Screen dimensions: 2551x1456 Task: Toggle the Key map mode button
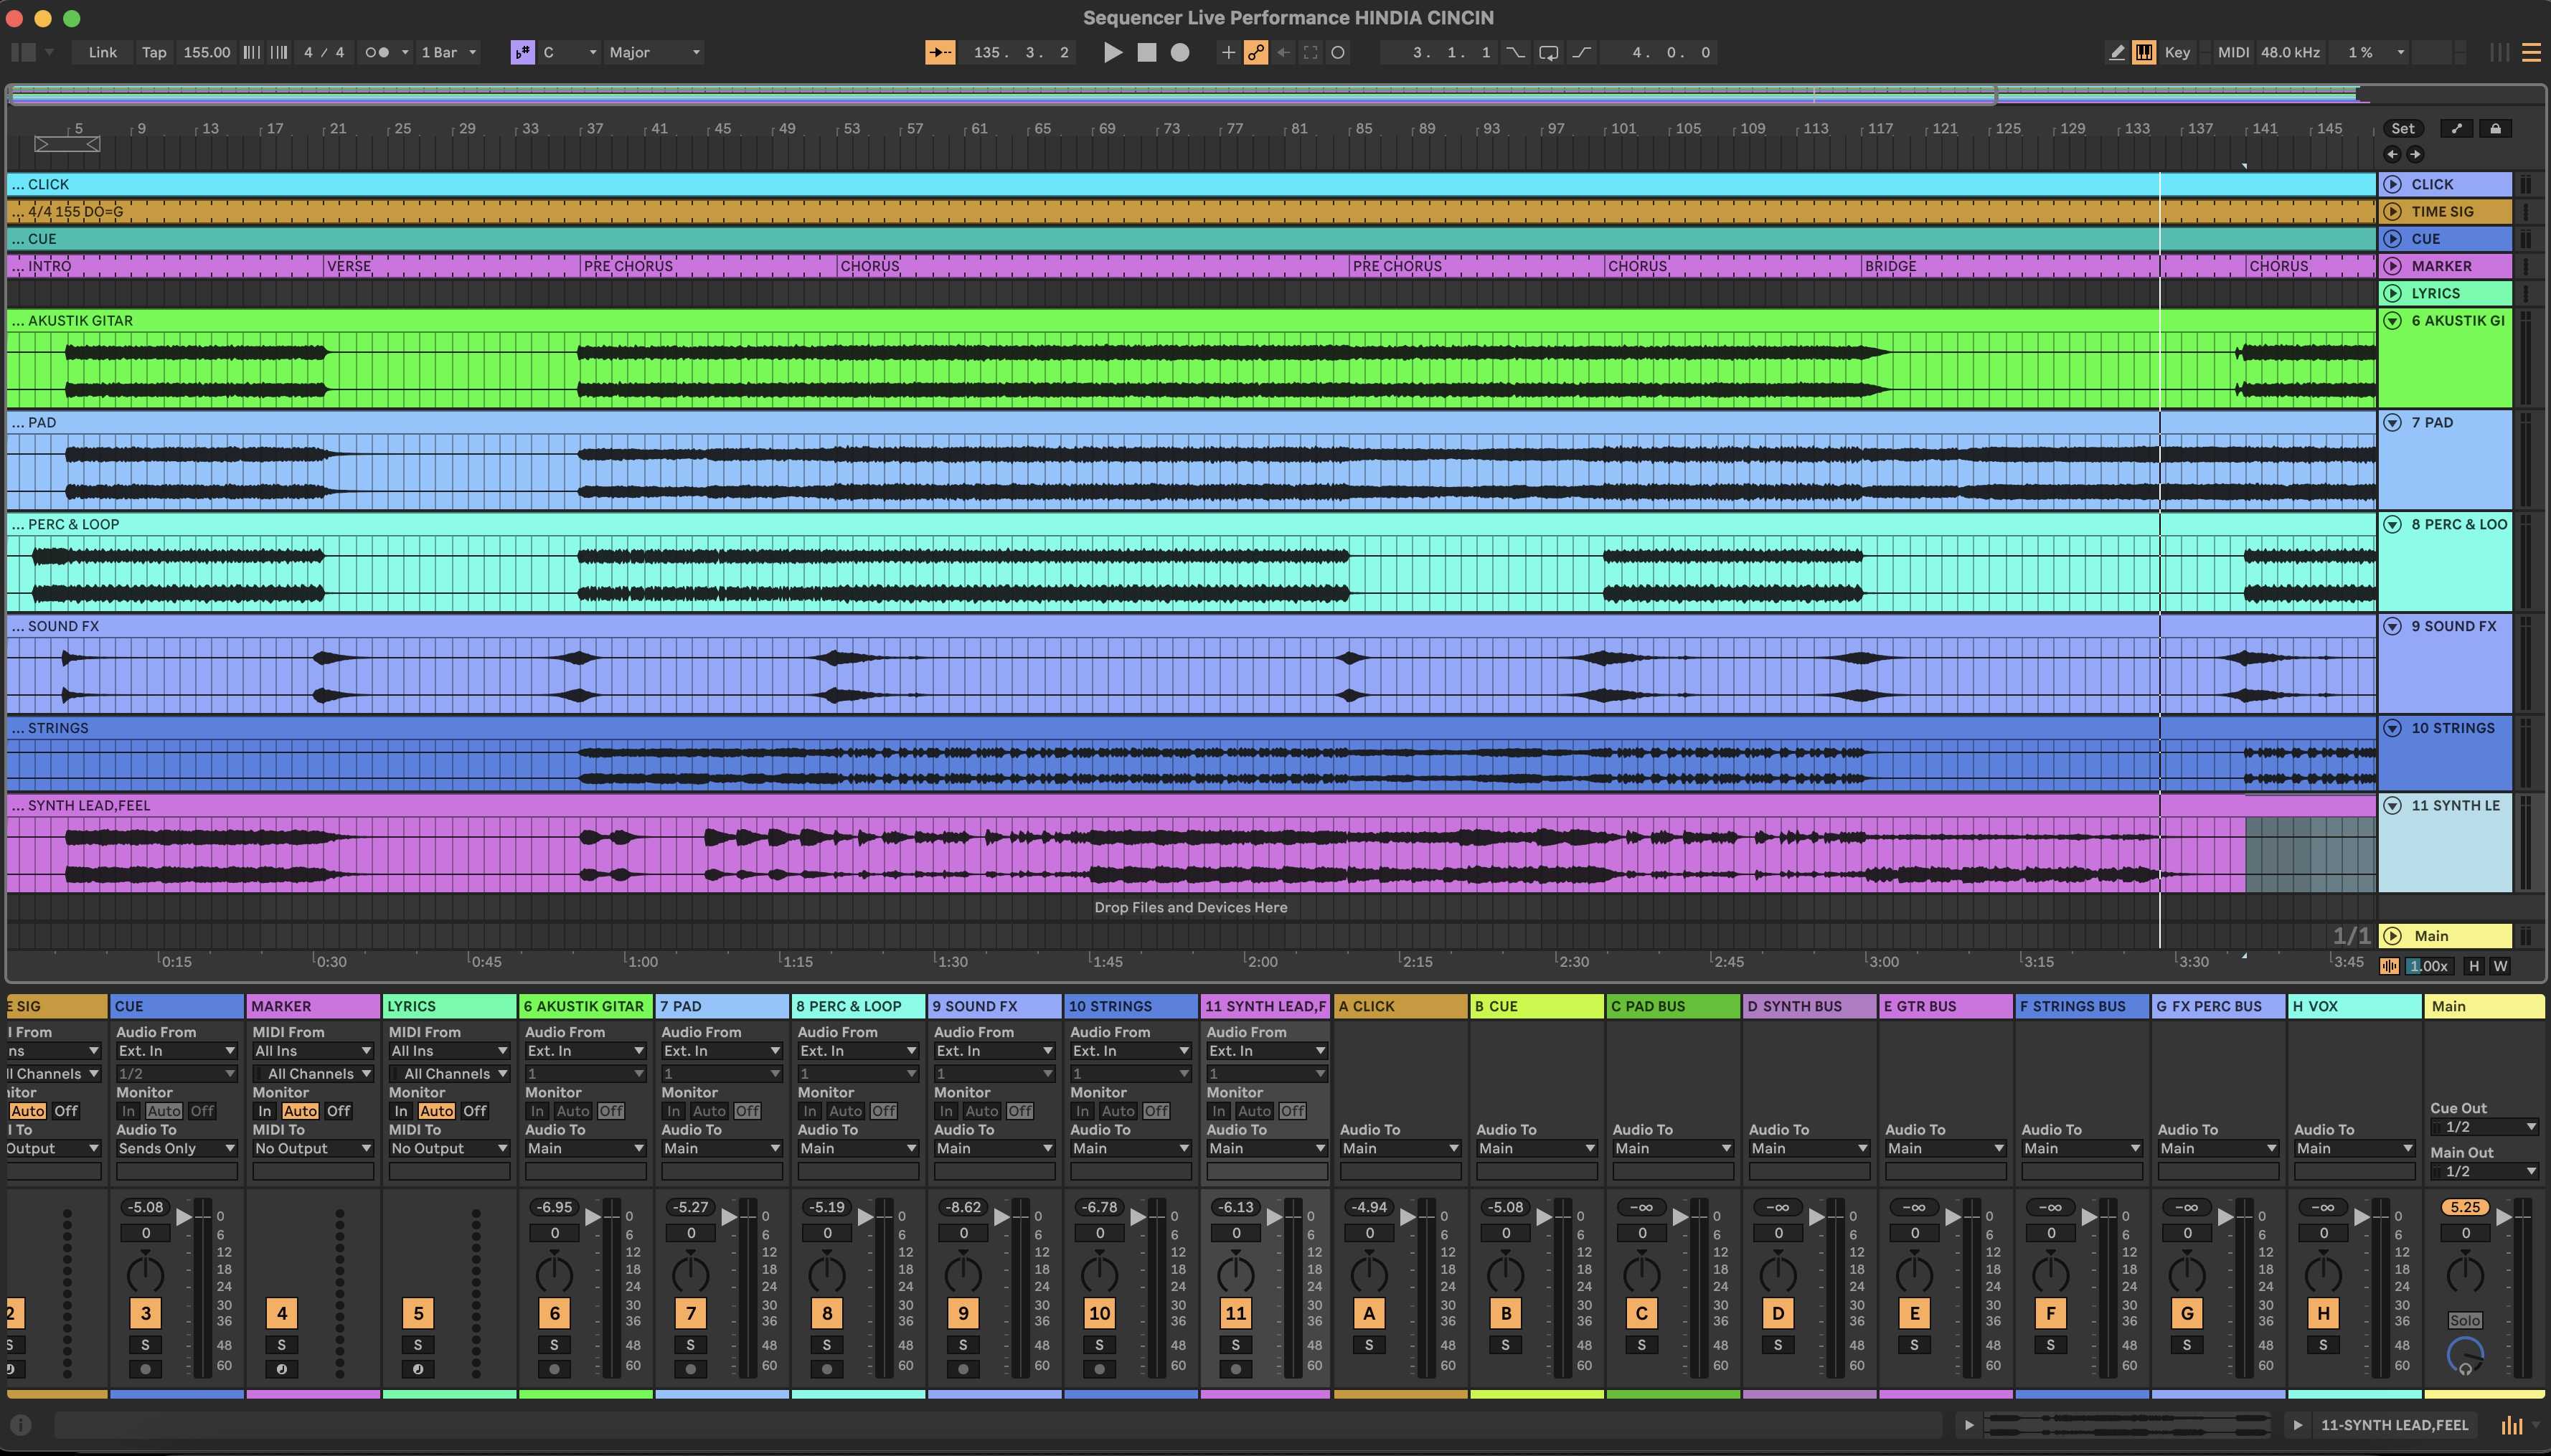pyautogui.click(x=2177, y=52)
